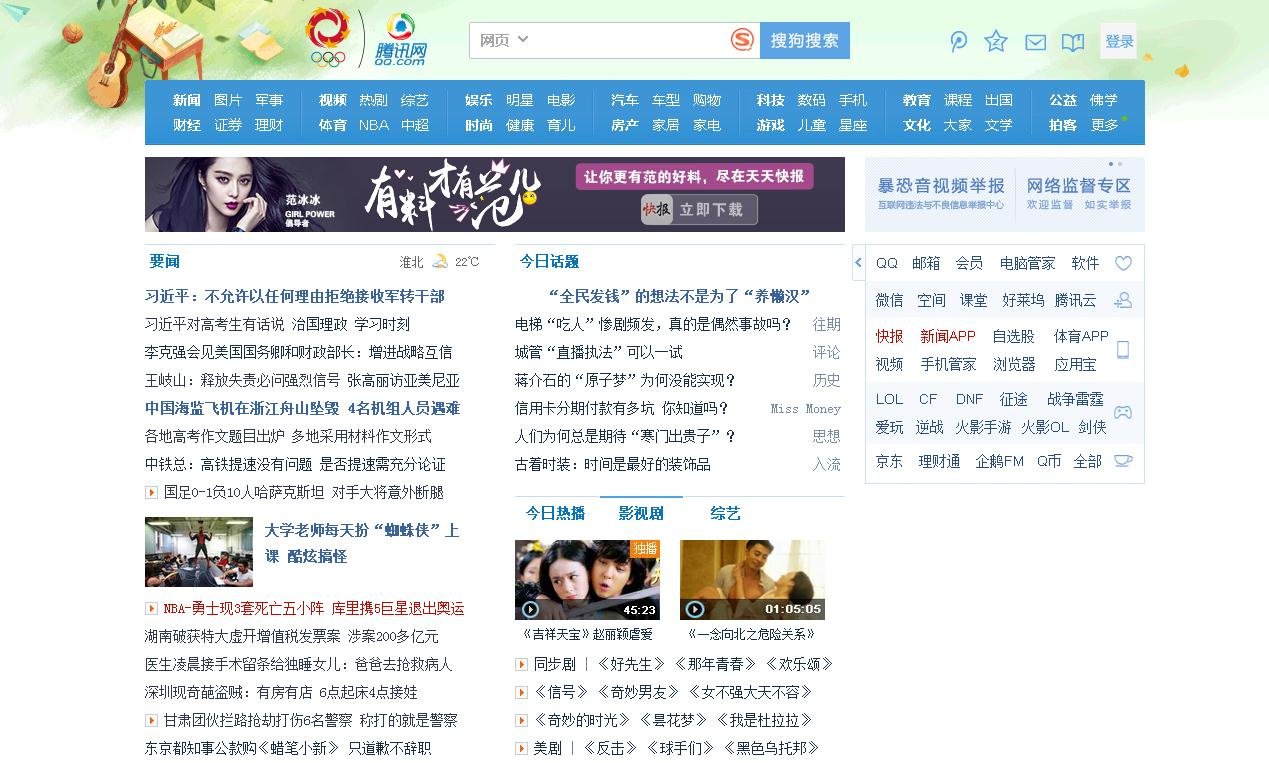Expand 更多 in the navigation bar
Viewport: 1269px width, 763px height.
coord(1105,125)
